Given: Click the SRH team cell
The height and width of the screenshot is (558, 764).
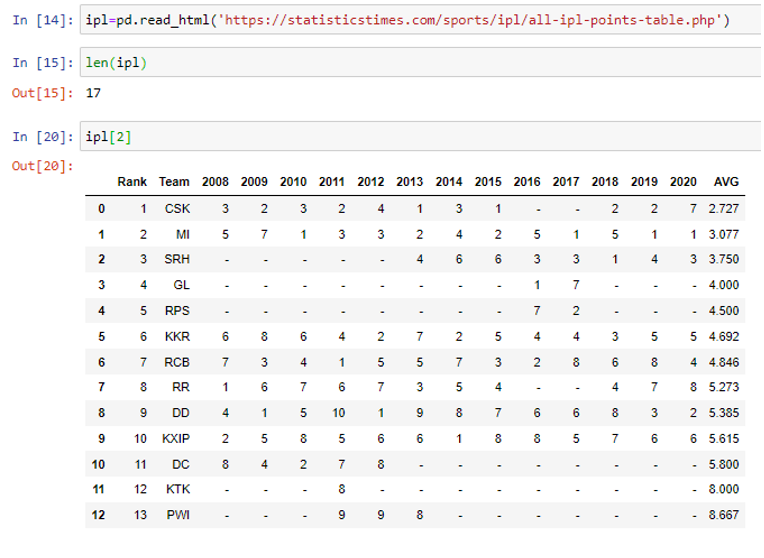Looking at the screenshot, I should (177, 259).
